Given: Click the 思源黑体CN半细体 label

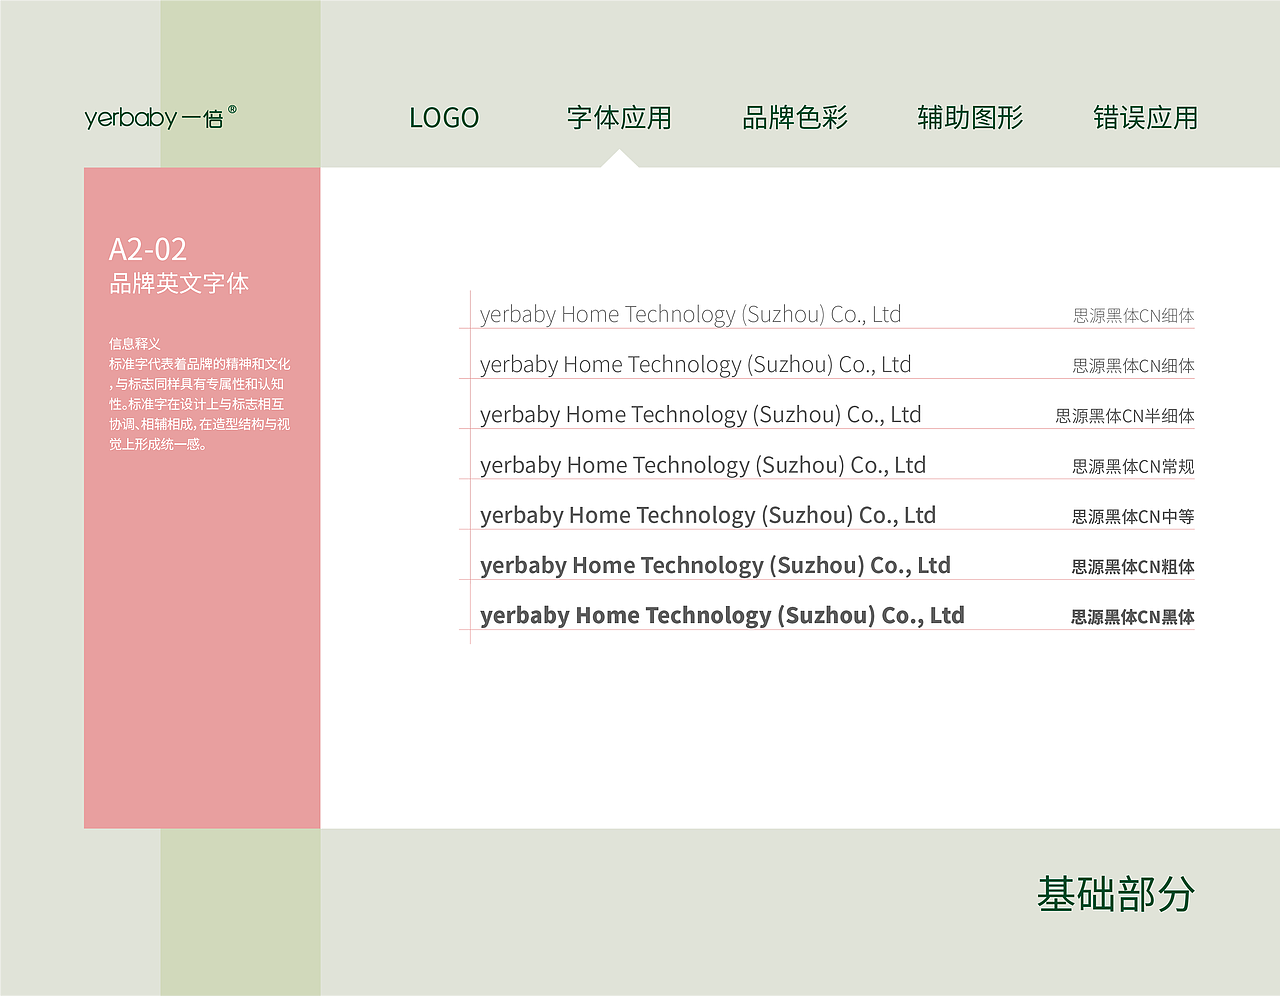Looking at the screenshot, I should pyautogui.click(x=1125, y=416).
